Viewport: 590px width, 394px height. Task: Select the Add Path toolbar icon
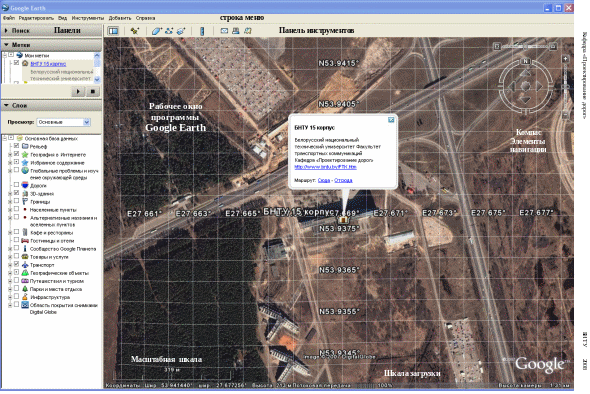169,31
